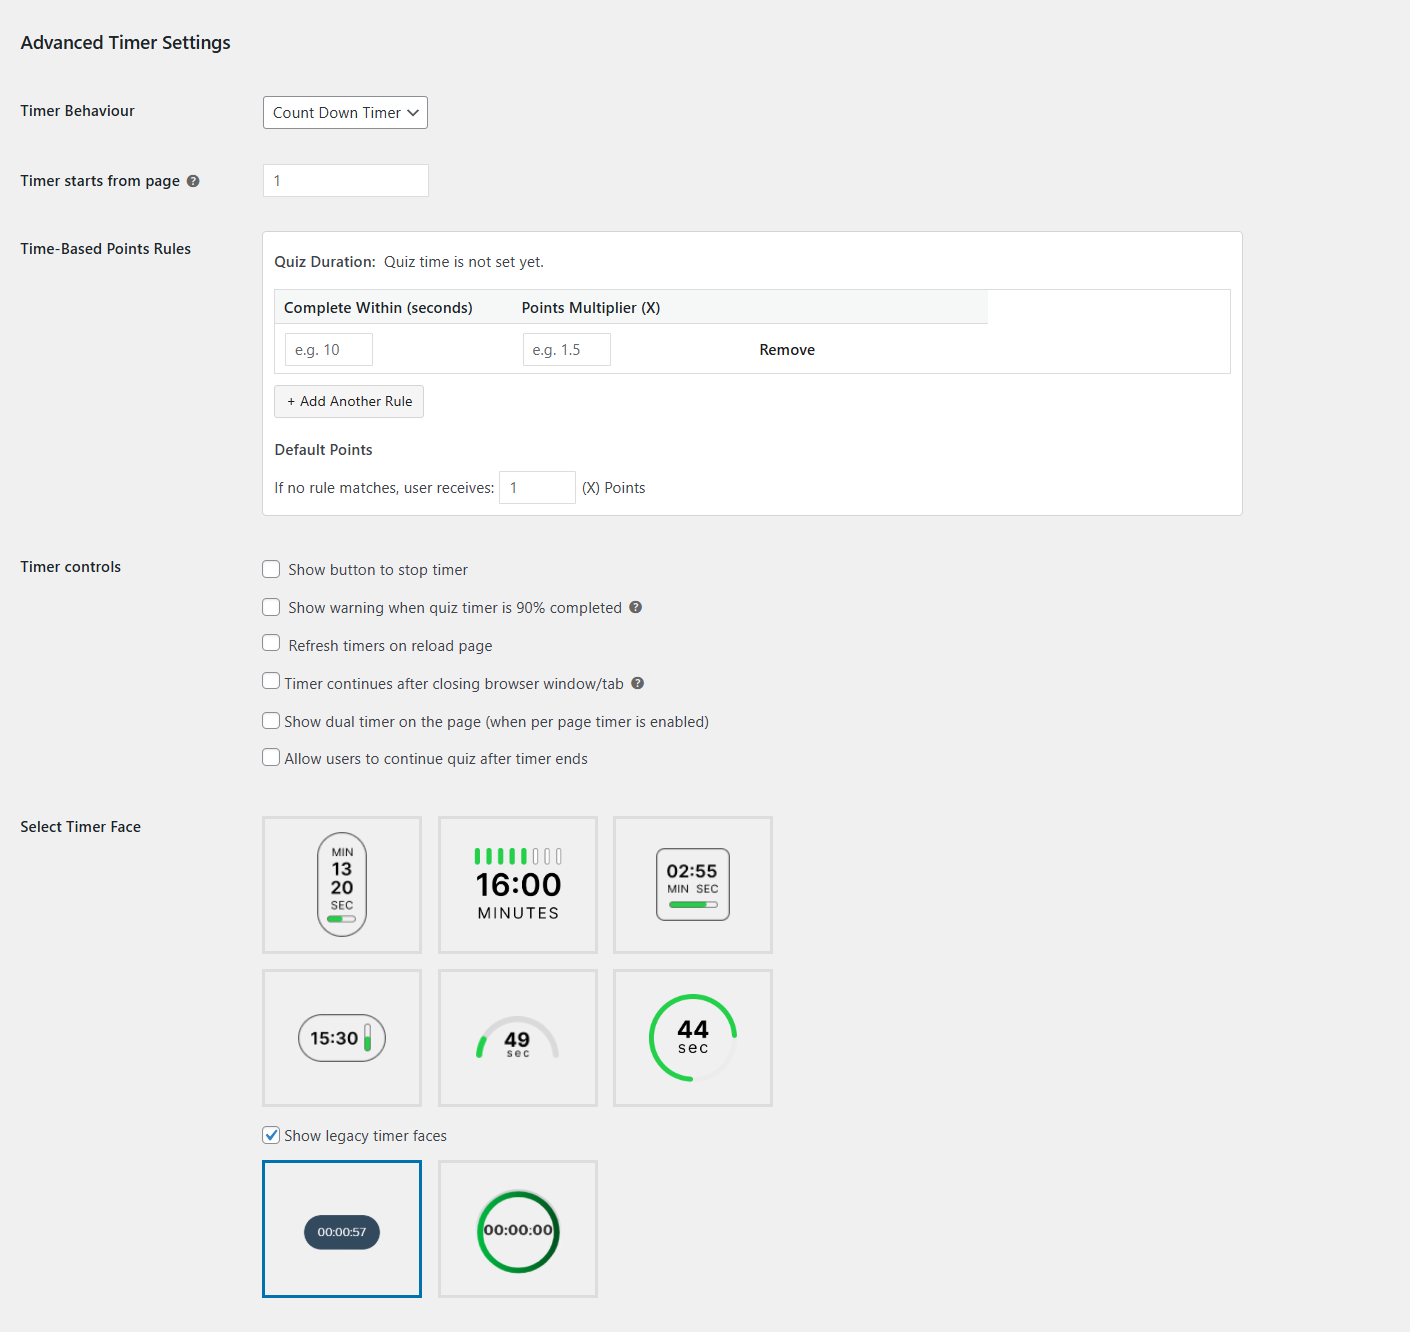Click the Add Another Rule button
The height and width of the screenshot is (1332, 1410).
(x=349, y=401)
